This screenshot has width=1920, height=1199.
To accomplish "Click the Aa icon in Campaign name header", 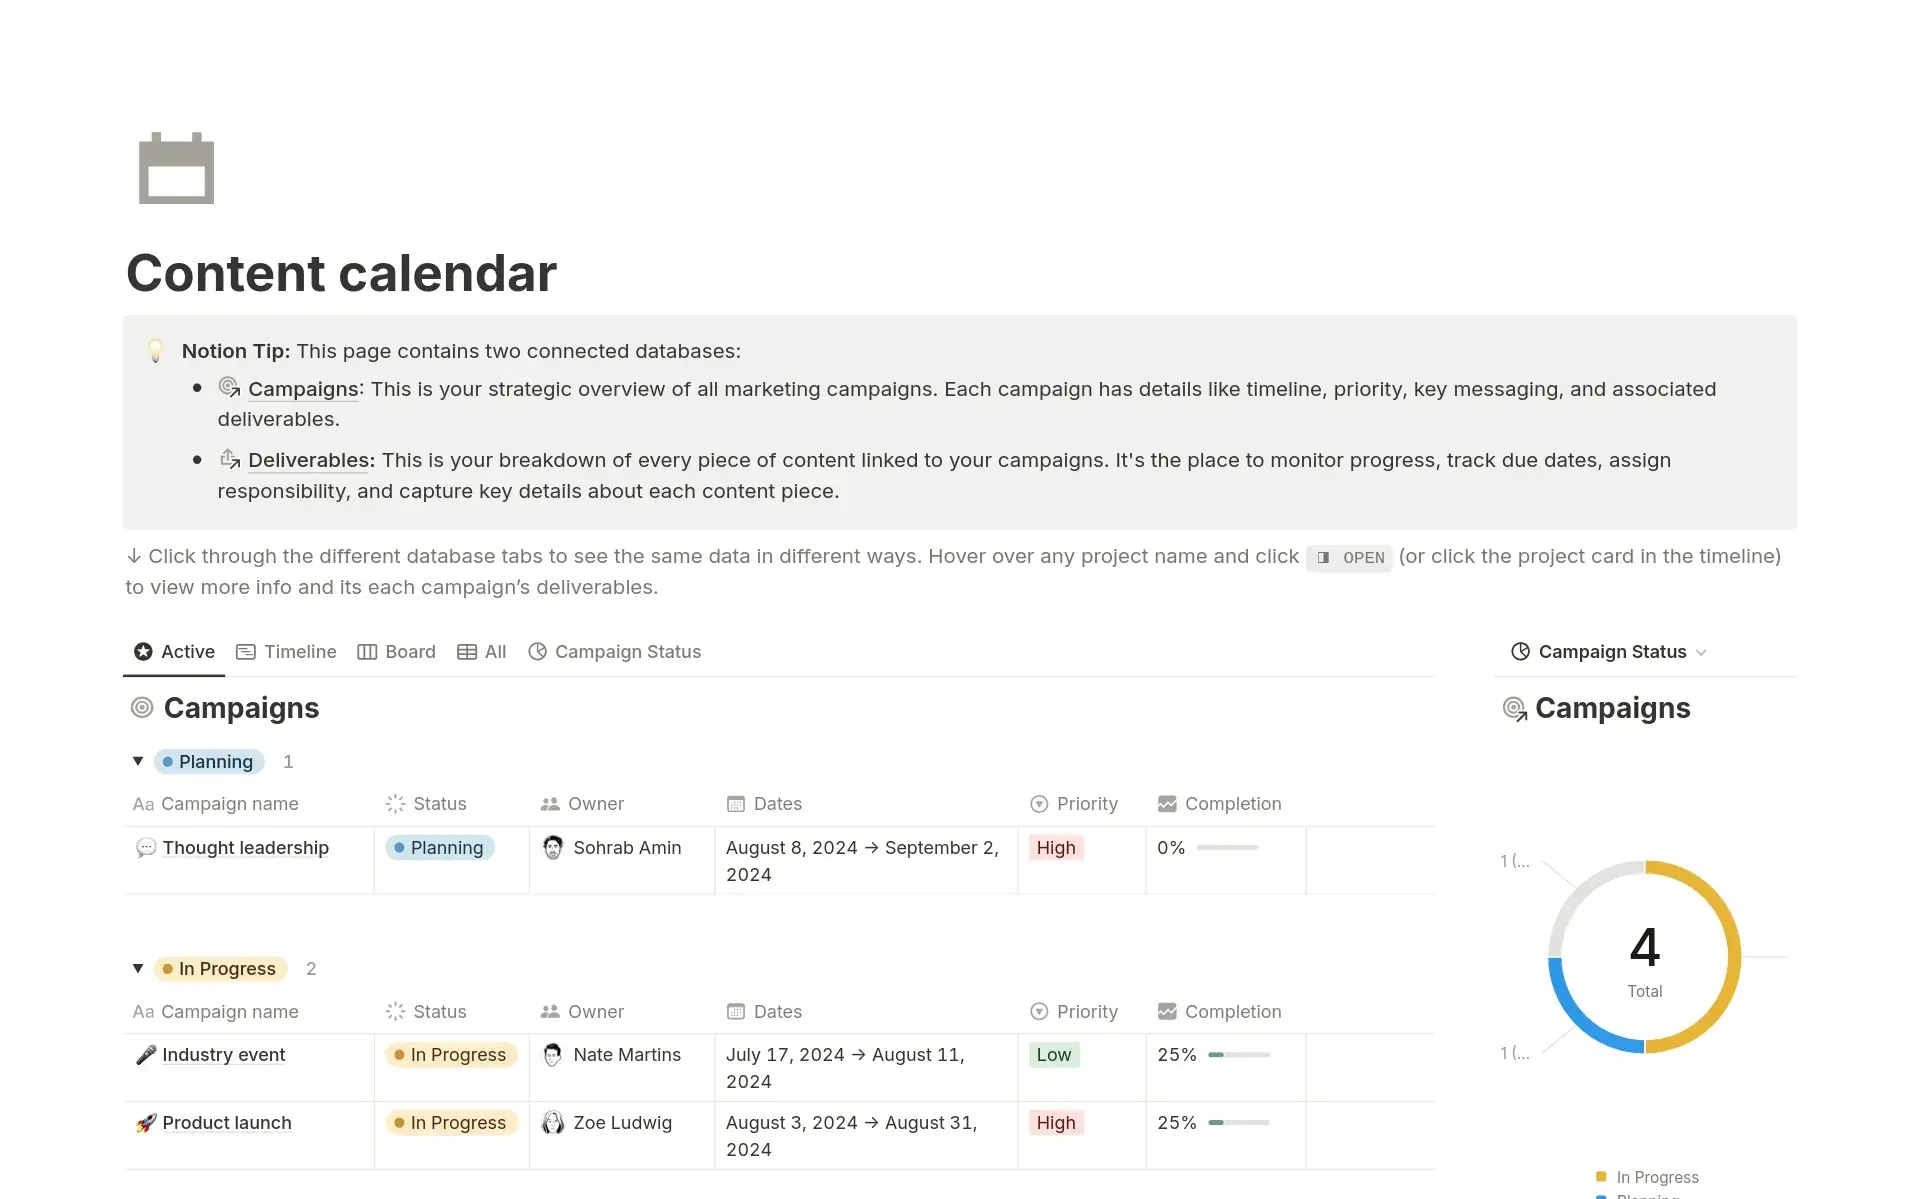I will [143, 804].
